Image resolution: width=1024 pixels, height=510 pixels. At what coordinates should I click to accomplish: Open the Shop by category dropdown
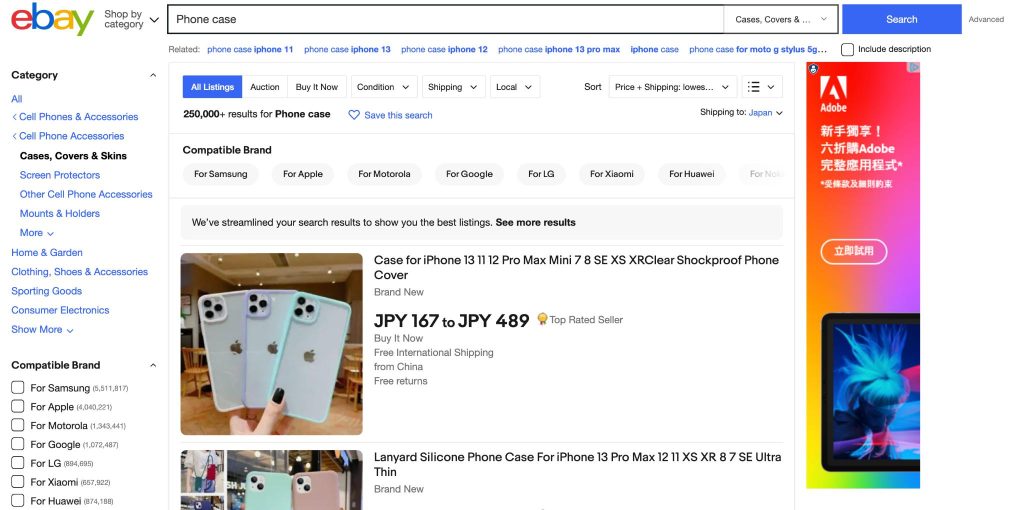pos(131,19)
